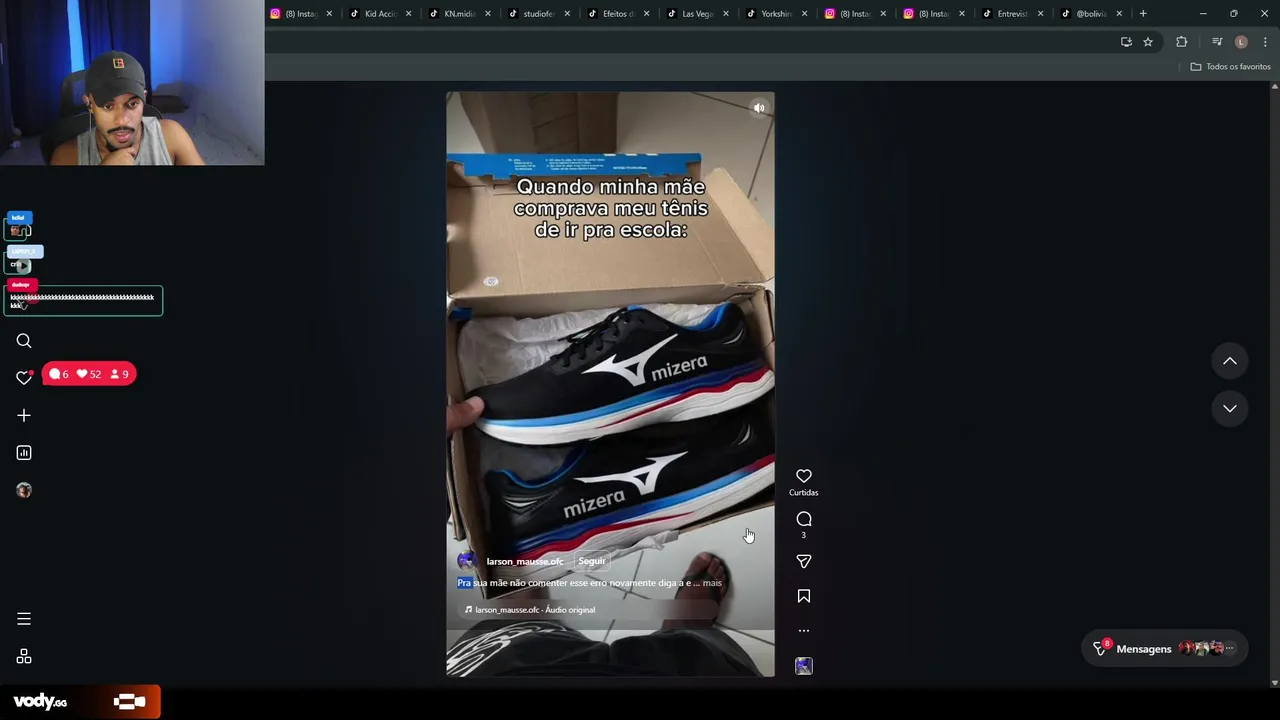The height and width of the screenshot is (720, 1280).
Task: Open the media controls toolbar icon
Action: (x=1217, y=42)
